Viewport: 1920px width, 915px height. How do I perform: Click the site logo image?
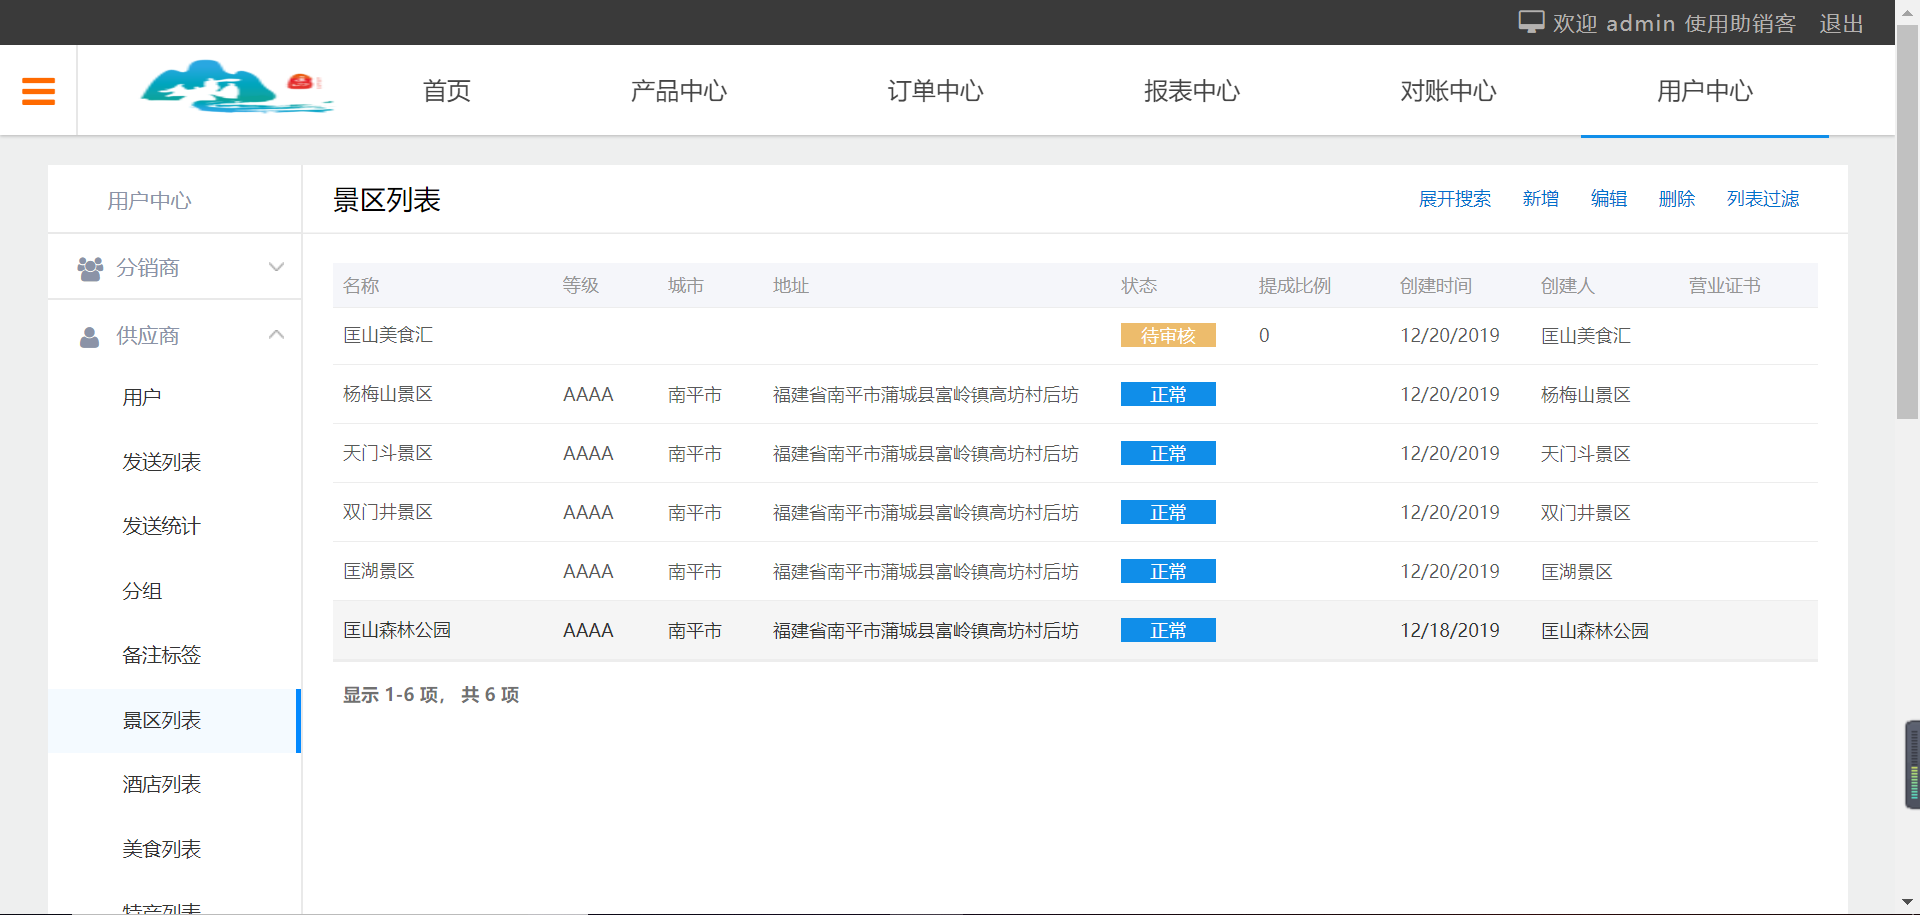pos(236,88)
